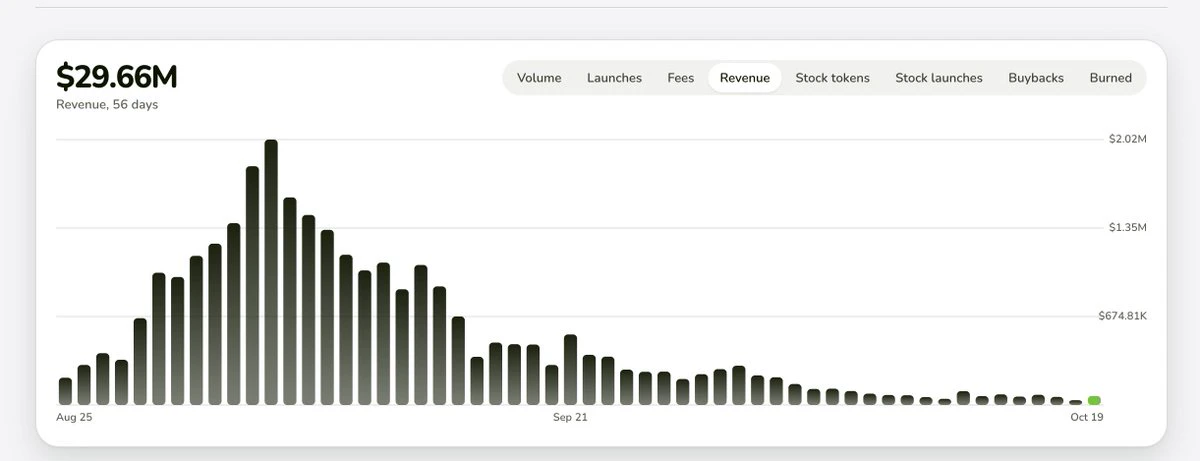The image size is (1200, 461).
Task: Show the Burned tab
Action: coord(1111,78)
